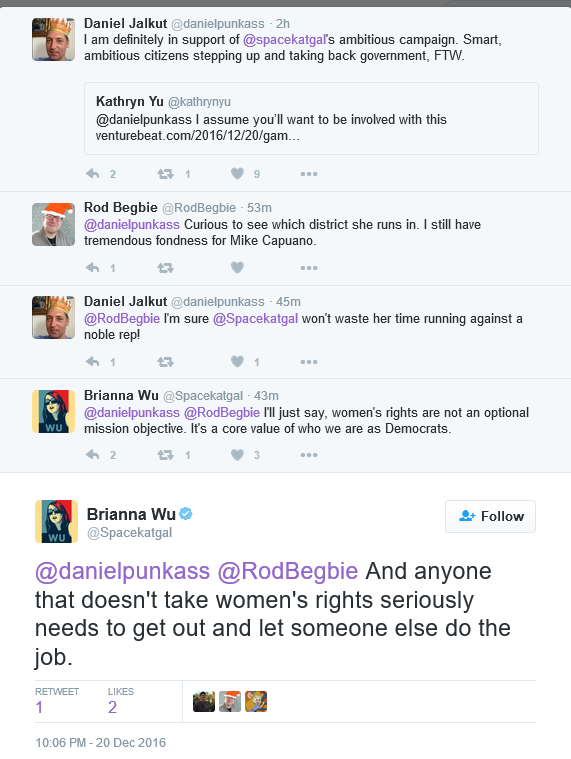Retweet Daniel Jalkut's 45m reply
Viewport: 571px width, 759px height.
165,362
